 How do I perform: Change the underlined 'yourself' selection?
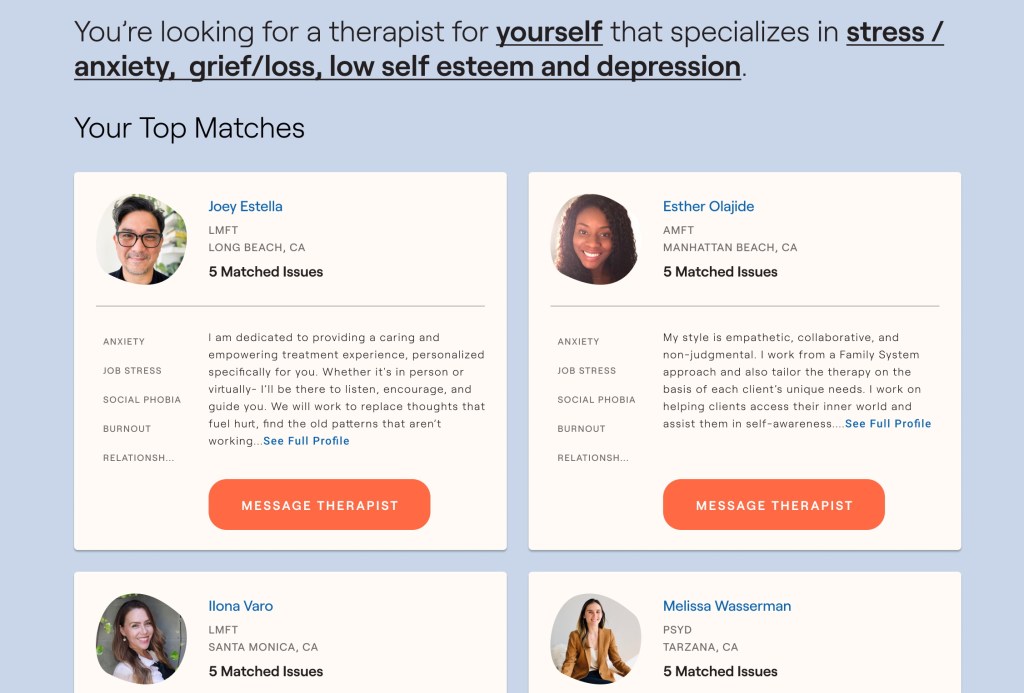tap(549, 33)
